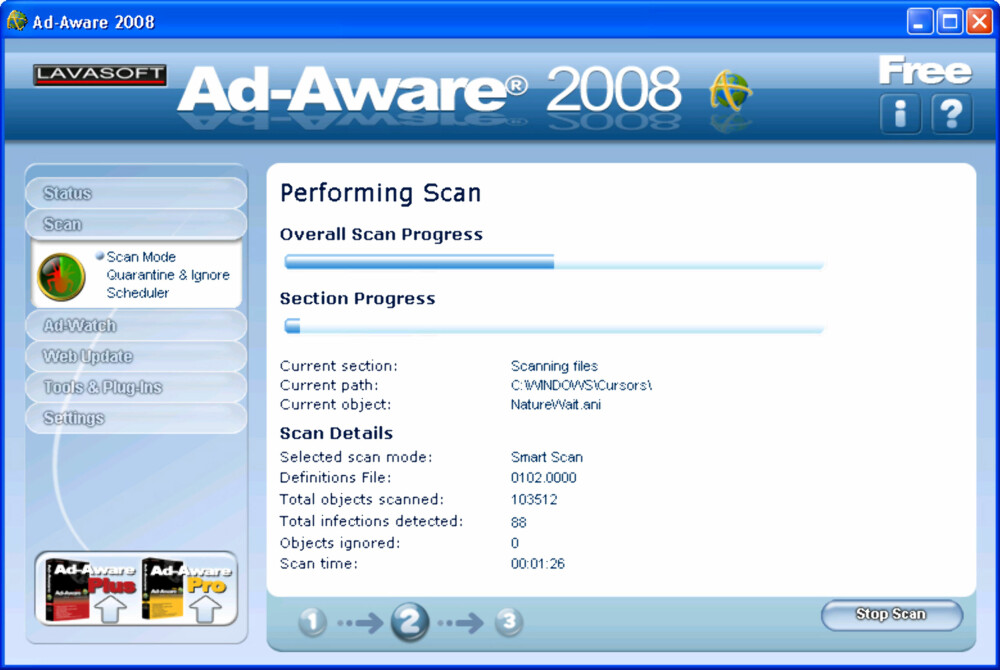1000x670 pixels.
Task: Click the Ad-Aware Plus upgrade box
Action: click(x=91, y=590)
